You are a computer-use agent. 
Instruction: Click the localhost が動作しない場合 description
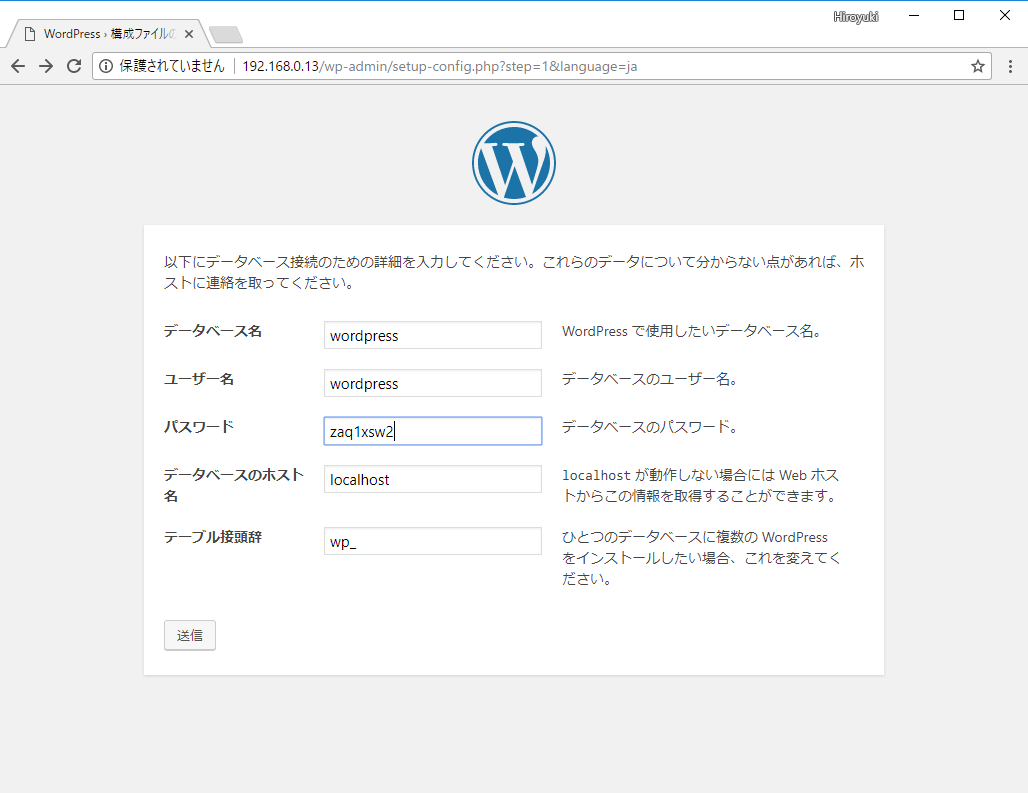coord(700,485)
